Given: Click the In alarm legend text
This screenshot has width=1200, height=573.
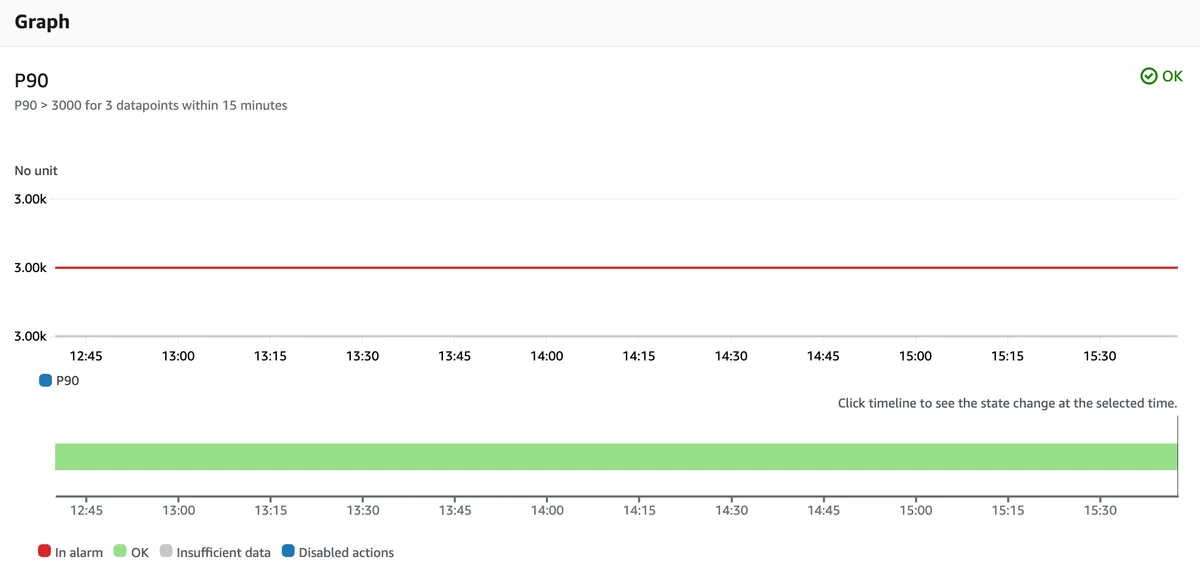Looking at the screenshot, I should tap(79, 552).
